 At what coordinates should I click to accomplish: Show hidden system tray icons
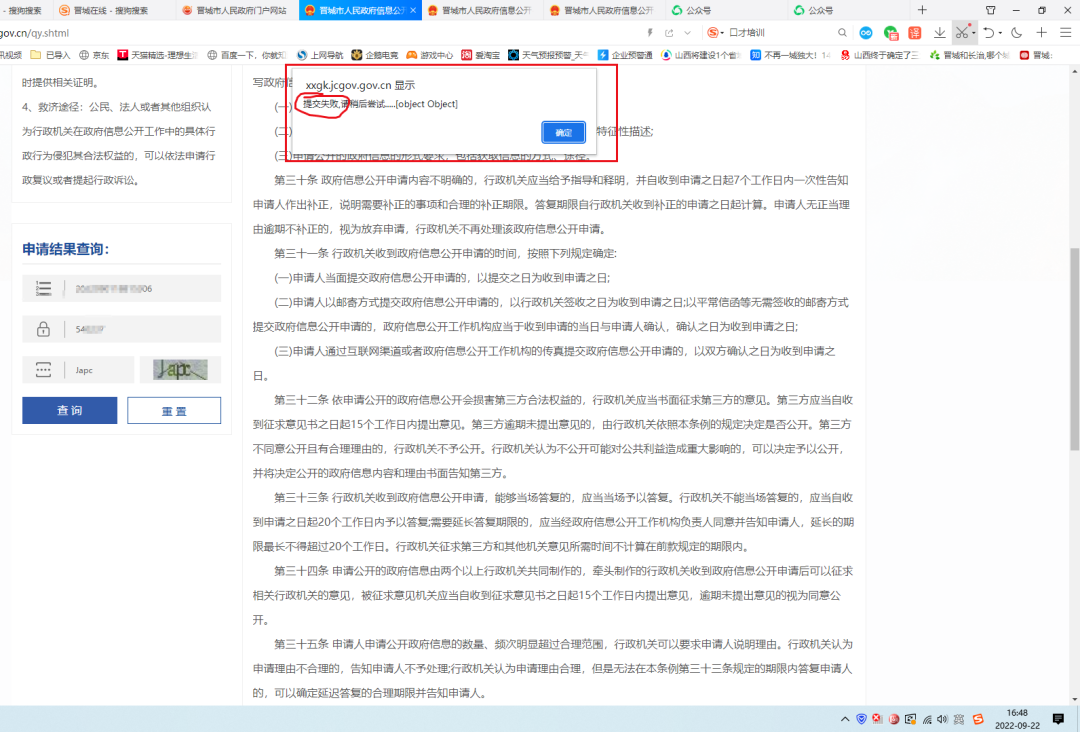click(844, 719)
